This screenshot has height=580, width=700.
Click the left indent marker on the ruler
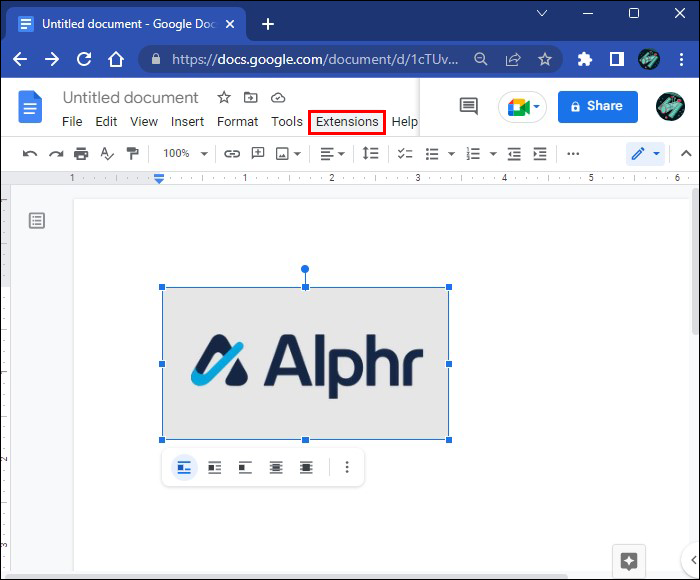pyautogui.click(x=159, y=179)
